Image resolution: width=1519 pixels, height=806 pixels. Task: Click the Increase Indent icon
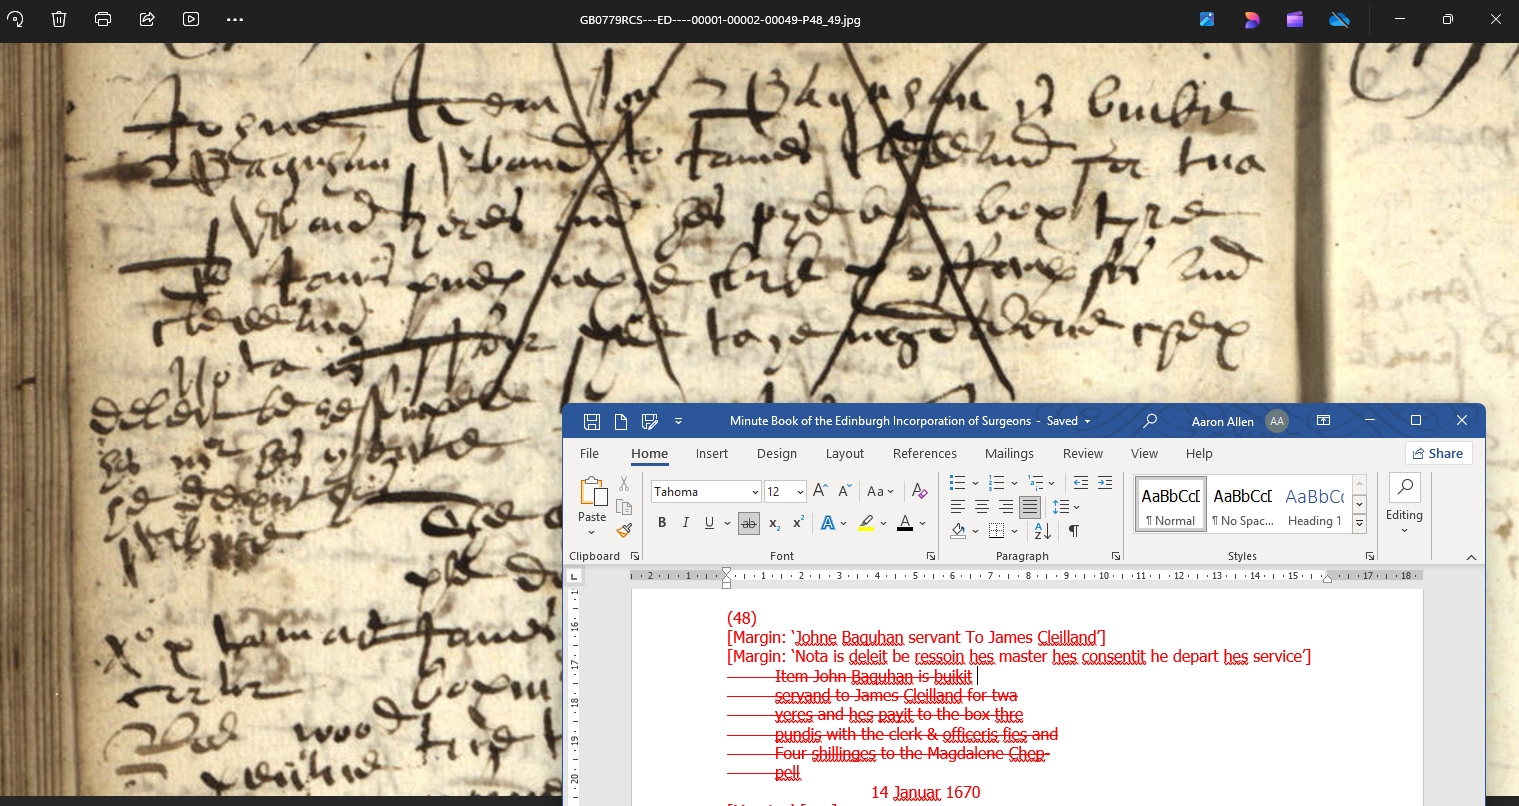[1104, 483]
